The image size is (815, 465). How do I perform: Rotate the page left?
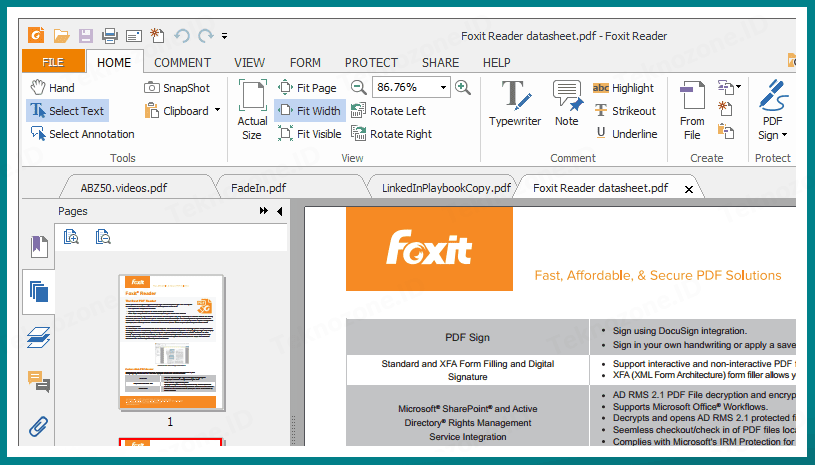point(388,111)
